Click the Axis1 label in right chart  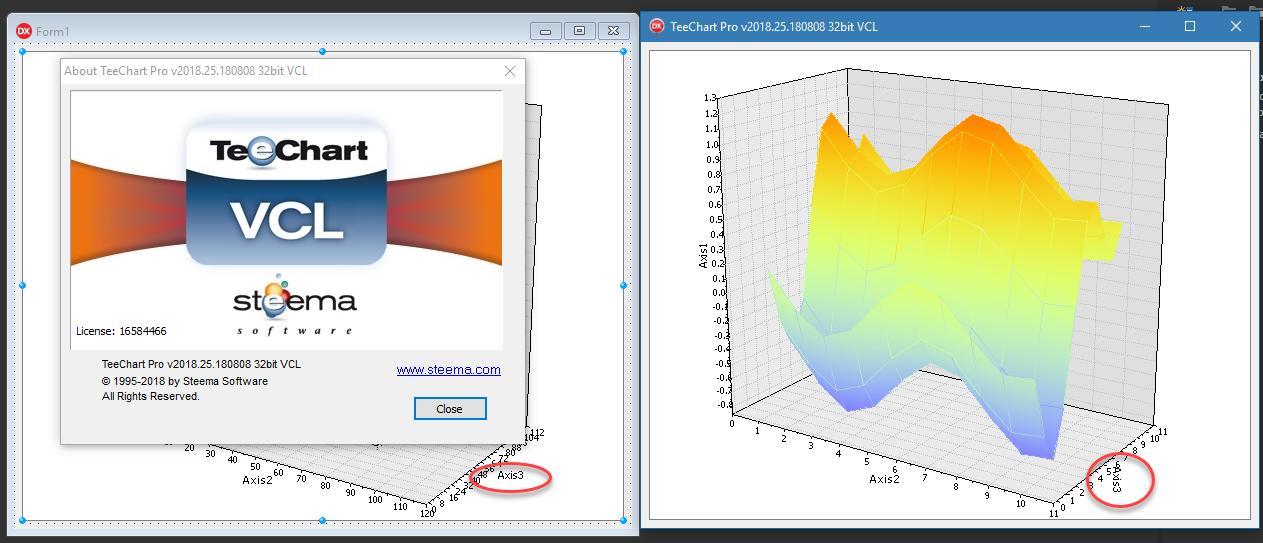coord(703,255)
